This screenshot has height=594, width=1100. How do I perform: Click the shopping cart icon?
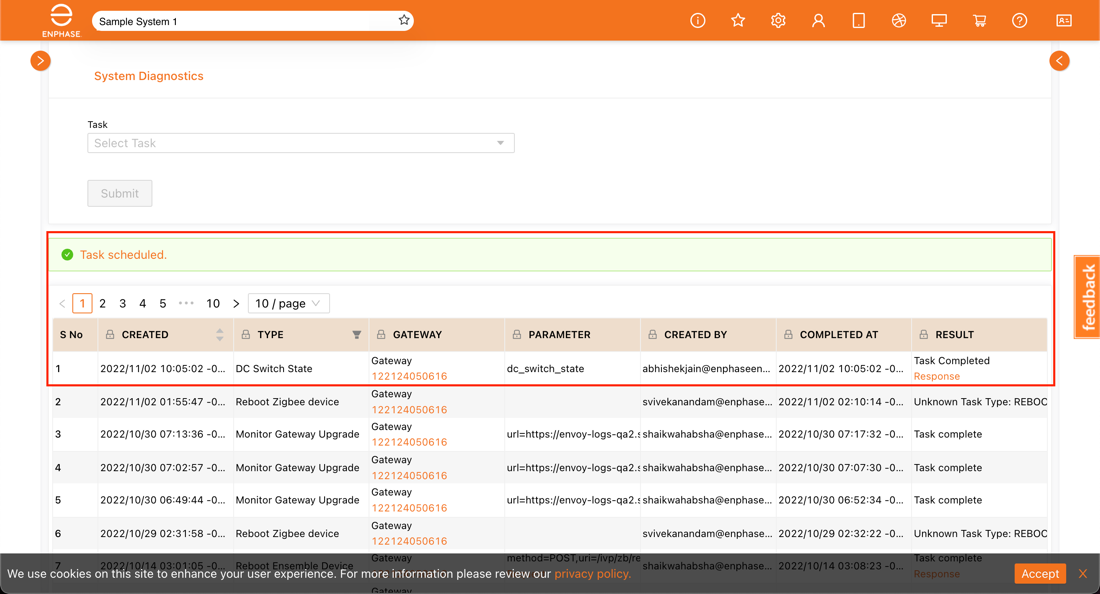coord(979,20)
